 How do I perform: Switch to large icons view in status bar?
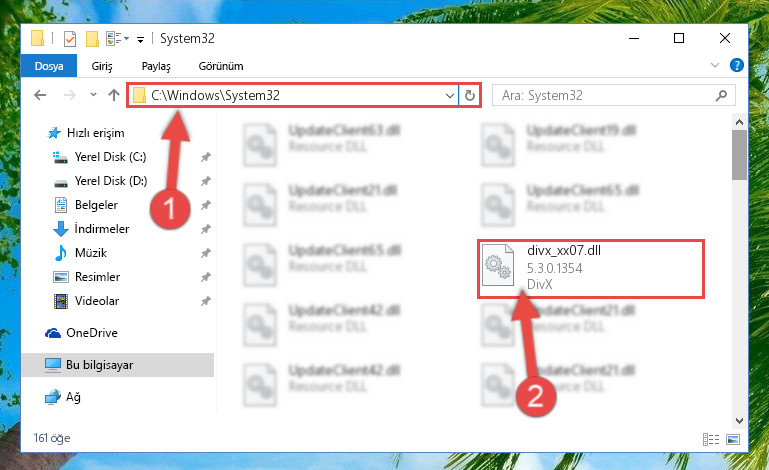[x=733, y=439]
